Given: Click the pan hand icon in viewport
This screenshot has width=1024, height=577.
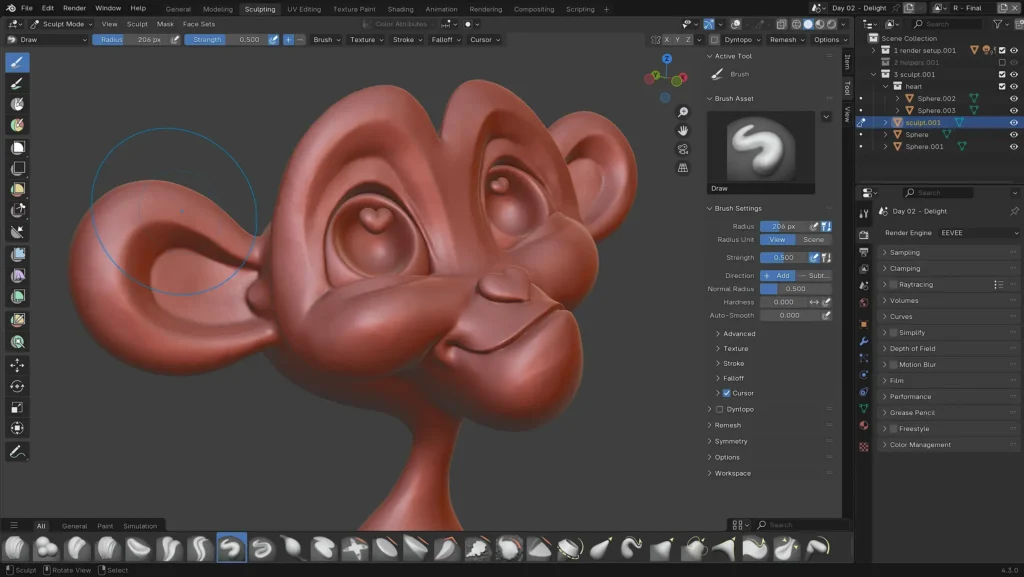Looking at the screenshot, I should 683,130.
